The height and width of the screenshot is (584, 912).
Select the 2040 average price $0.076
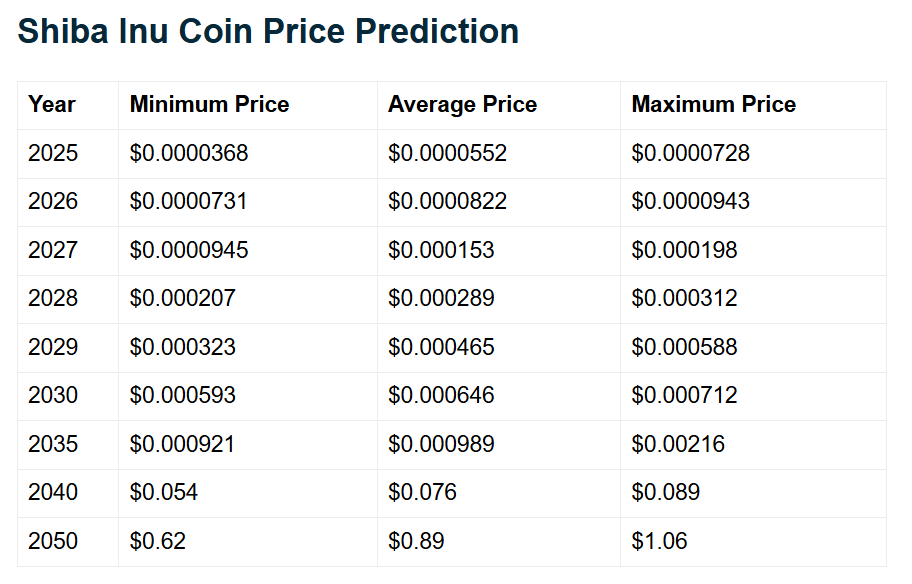tap(422, 492)
